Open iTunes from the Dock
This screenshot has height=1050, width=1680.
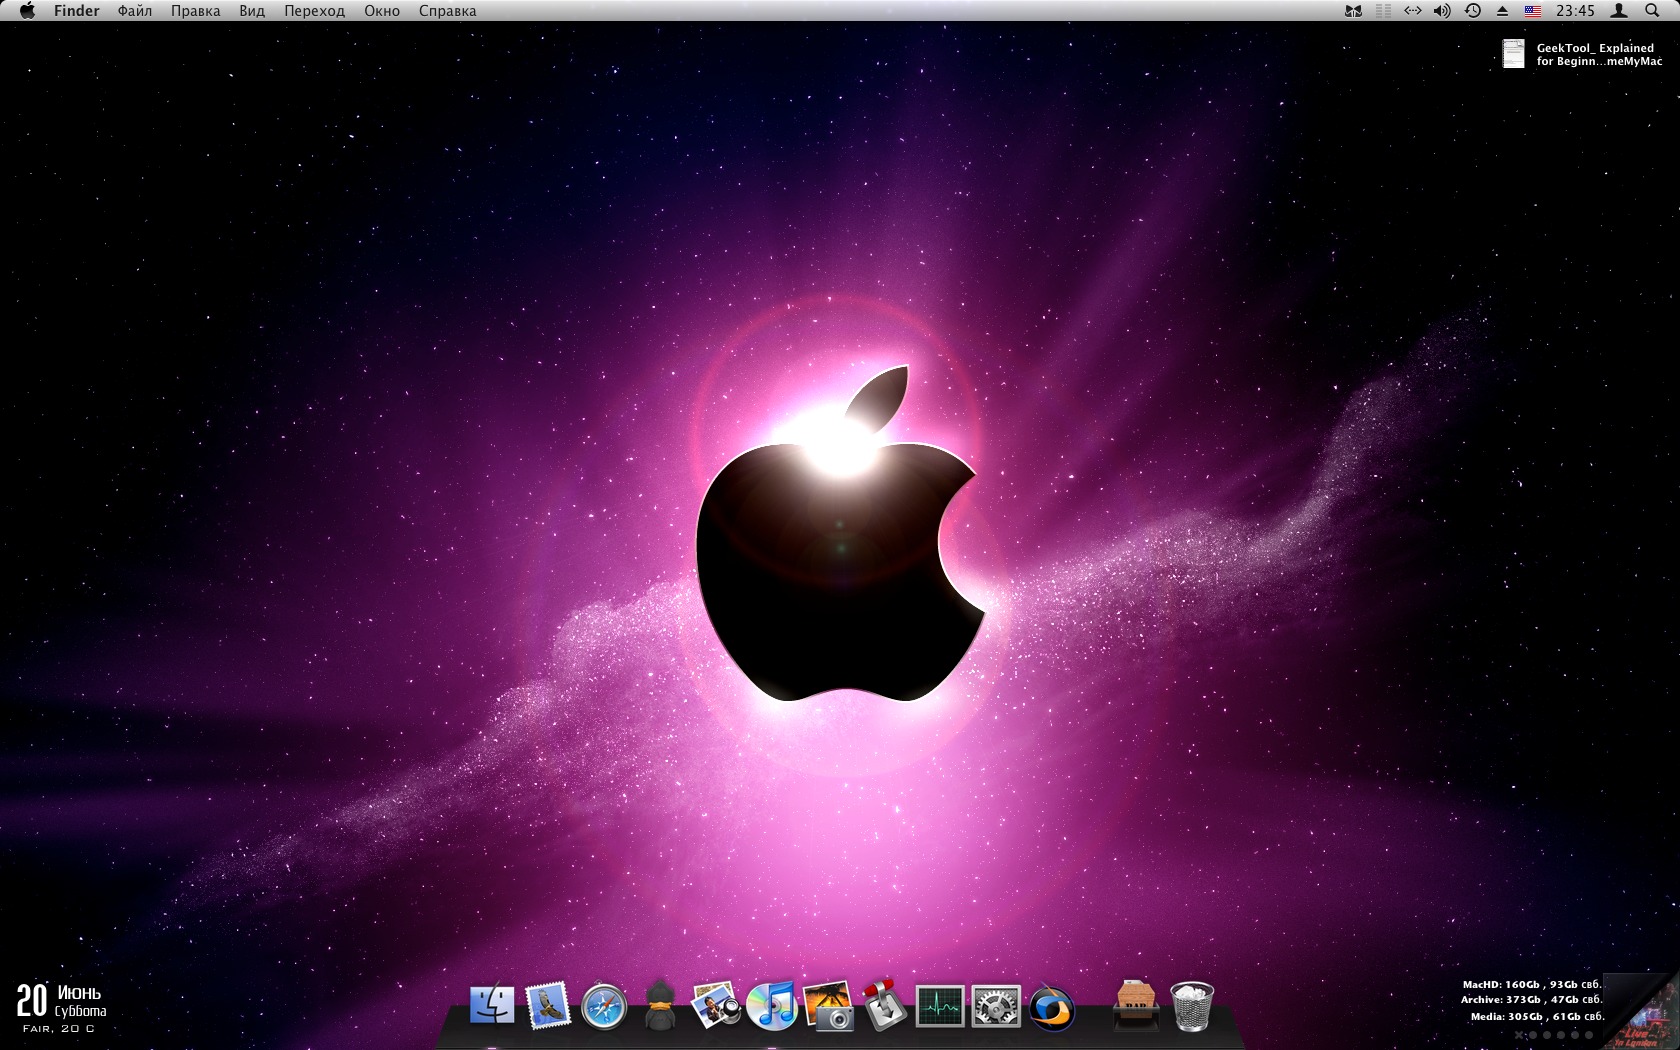772,1006
